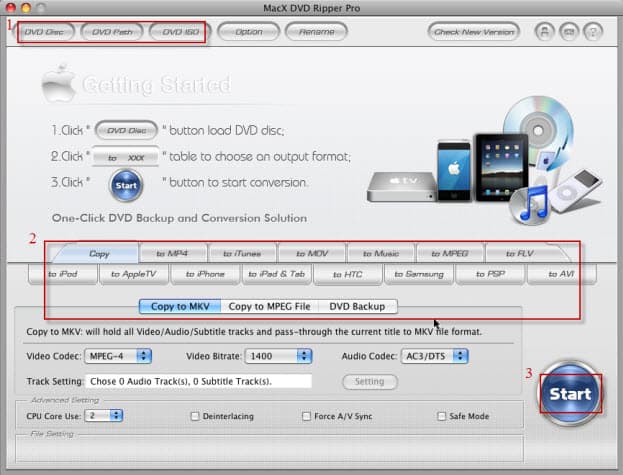Click the Track Setting text field

(199, 381)
